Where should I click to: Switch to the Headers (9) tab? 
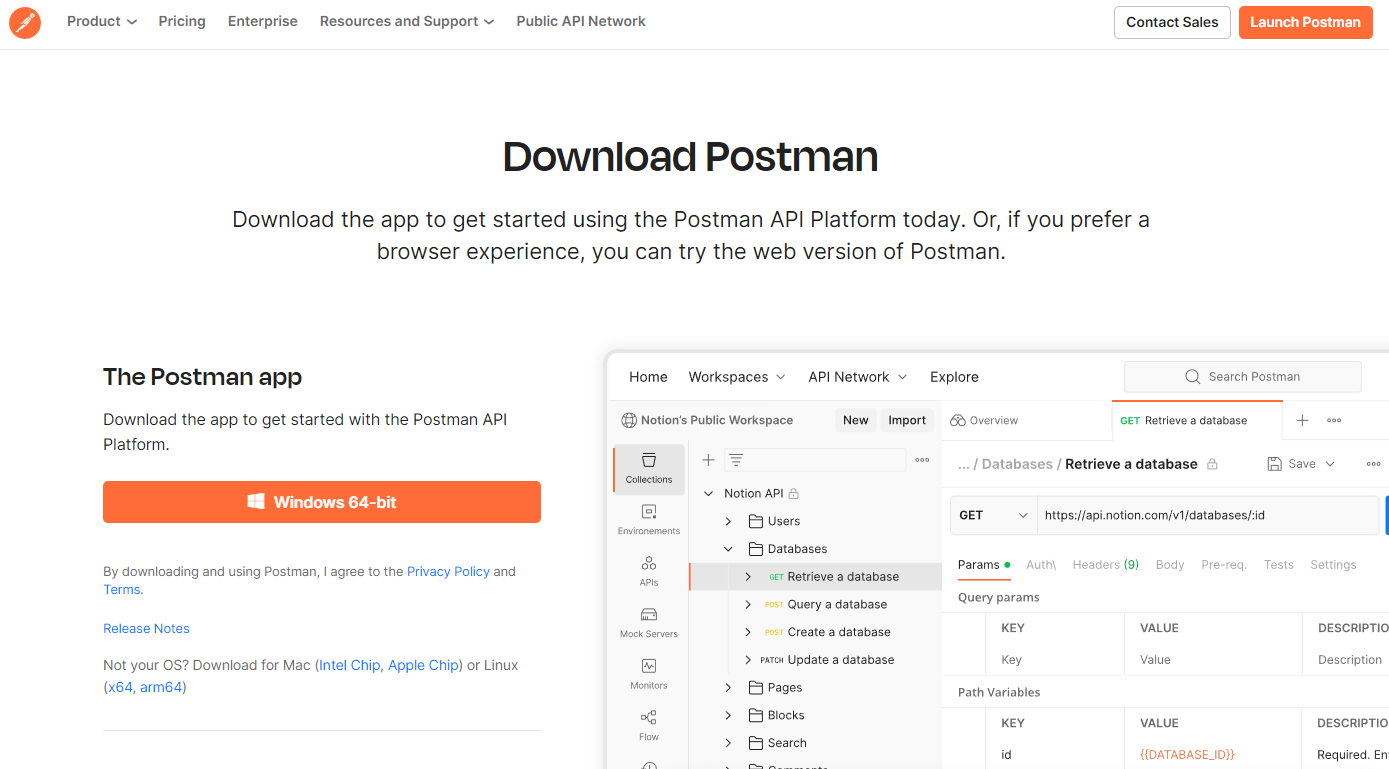1106,565
